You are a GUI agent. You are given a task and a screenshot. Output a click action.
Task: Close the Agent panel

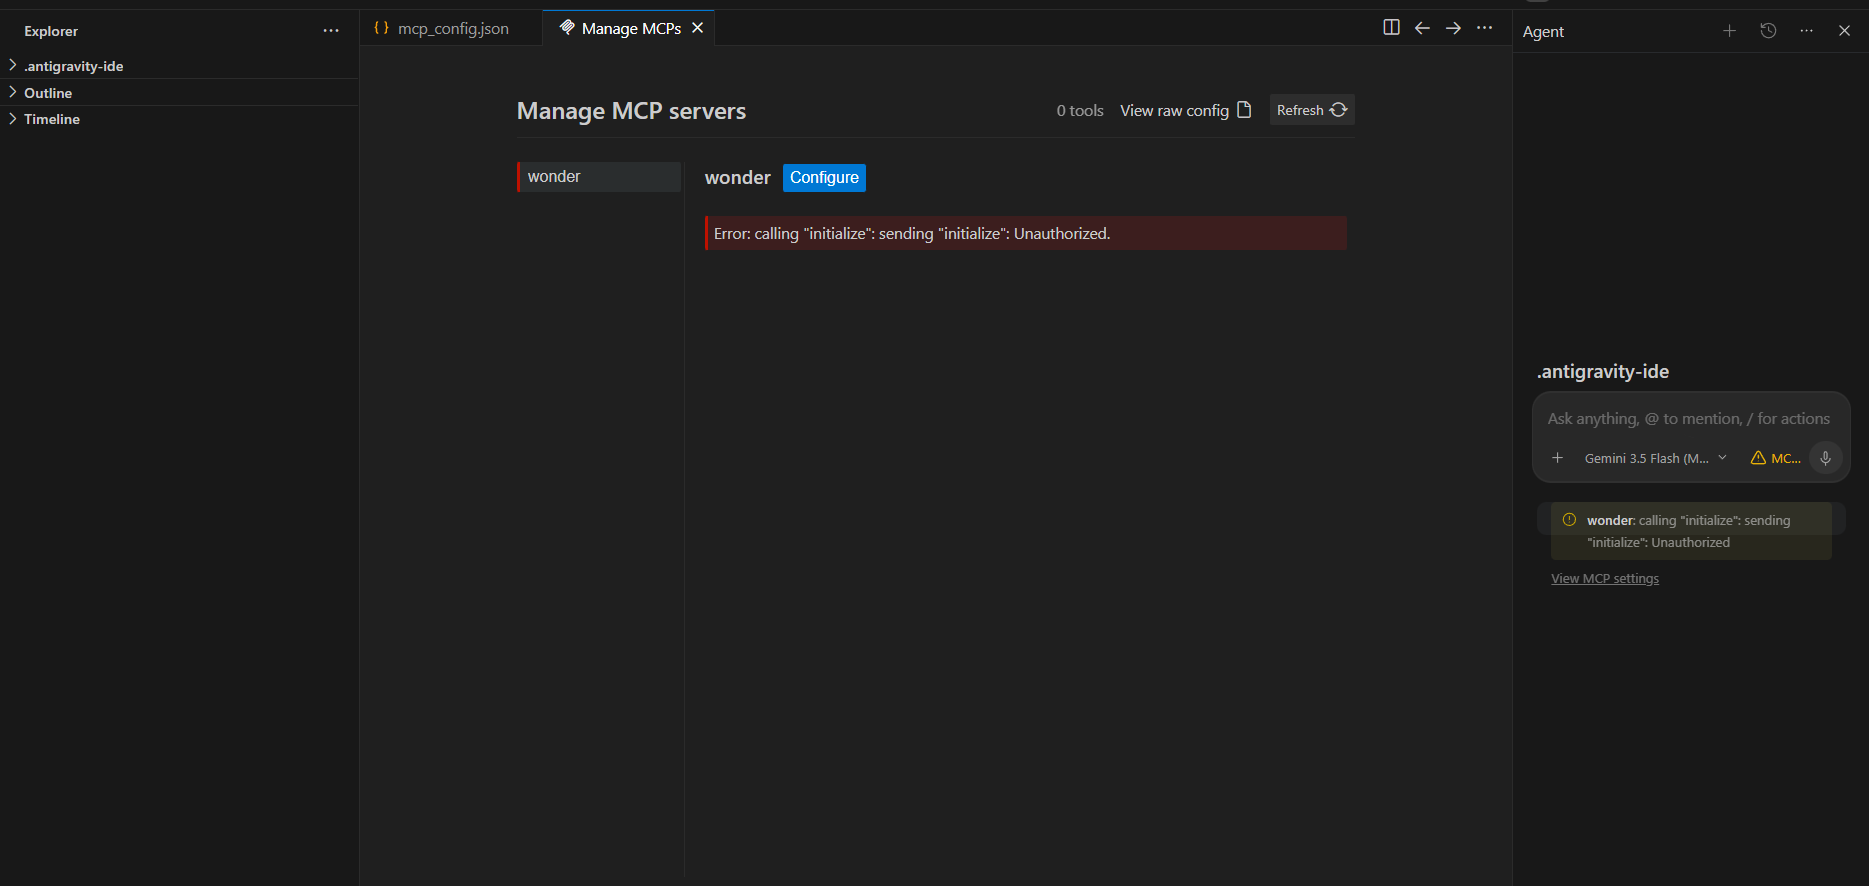coord(1845,31)
